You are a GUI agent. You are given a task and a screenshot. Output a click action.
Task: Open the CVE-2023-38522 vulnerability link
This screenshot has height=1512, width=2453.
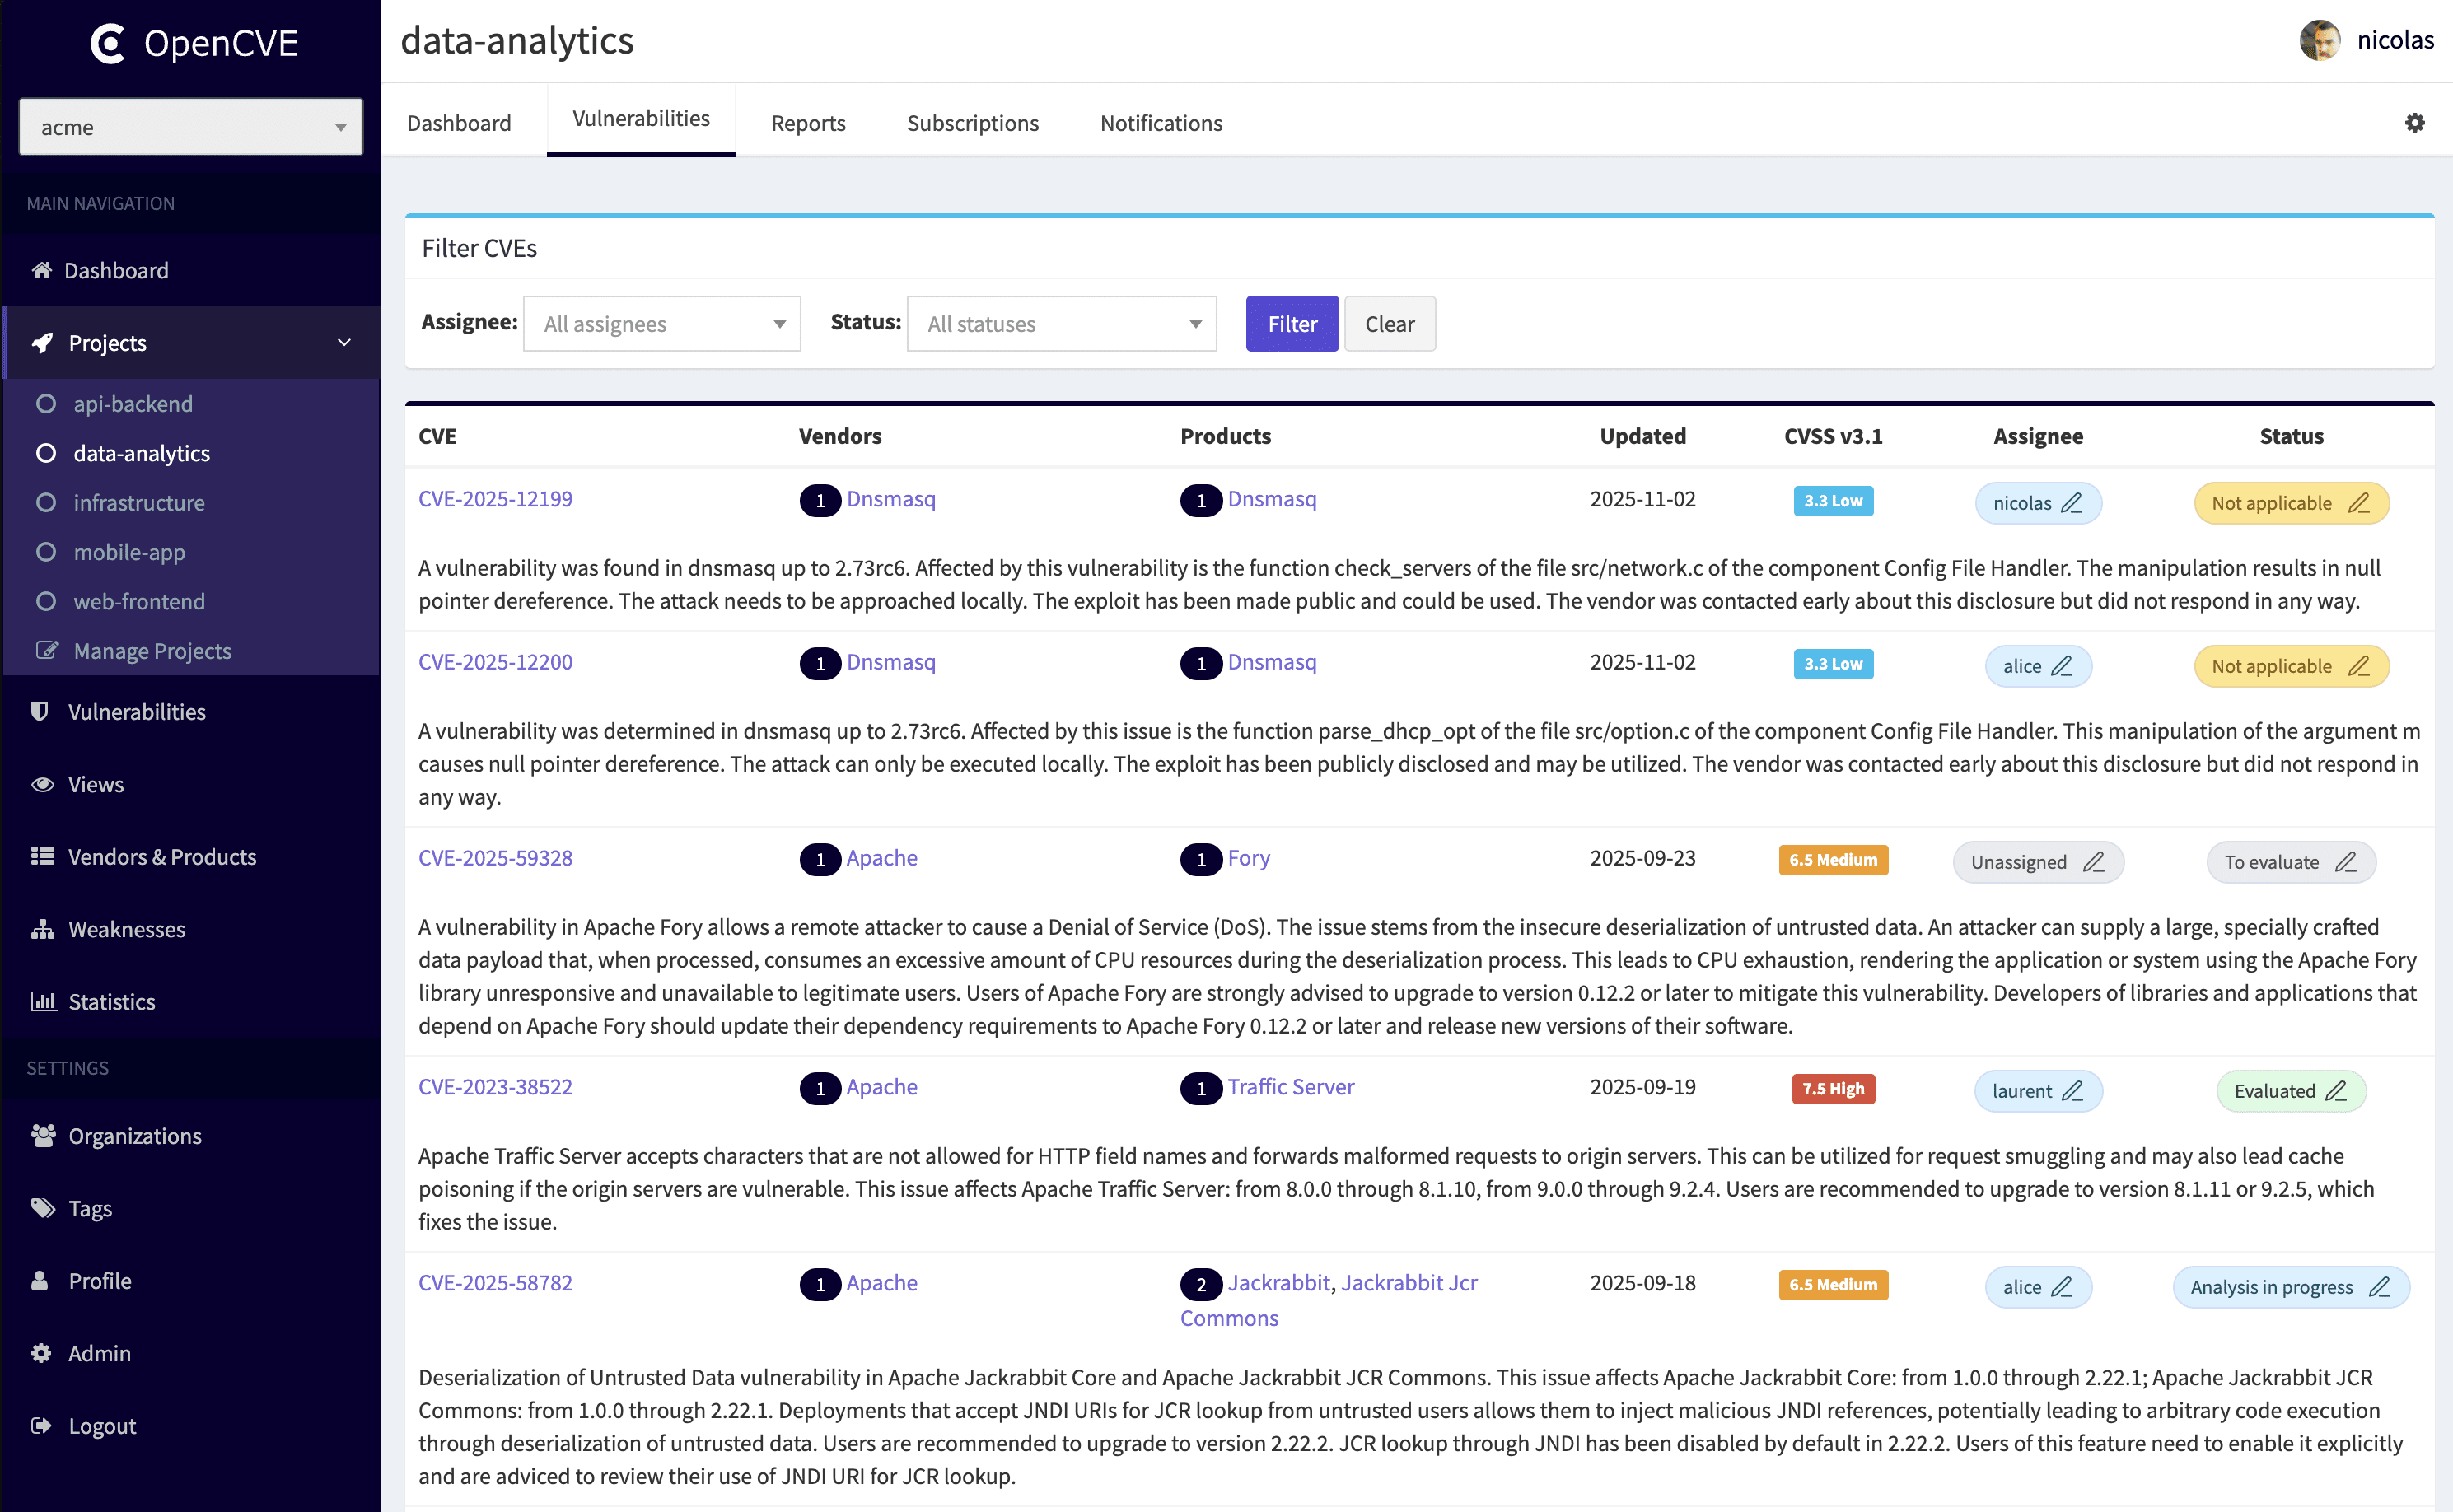pos(495,1087)
